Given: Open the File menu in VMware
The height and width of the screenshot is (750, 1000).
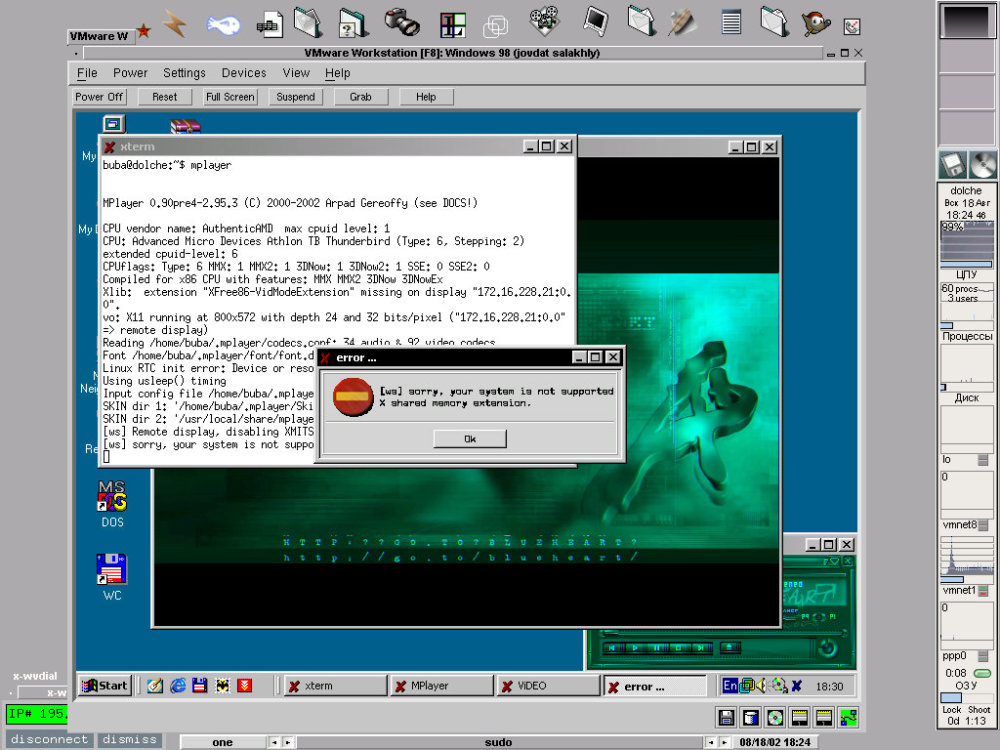Looking at the screenshot, I should point(87,73).
